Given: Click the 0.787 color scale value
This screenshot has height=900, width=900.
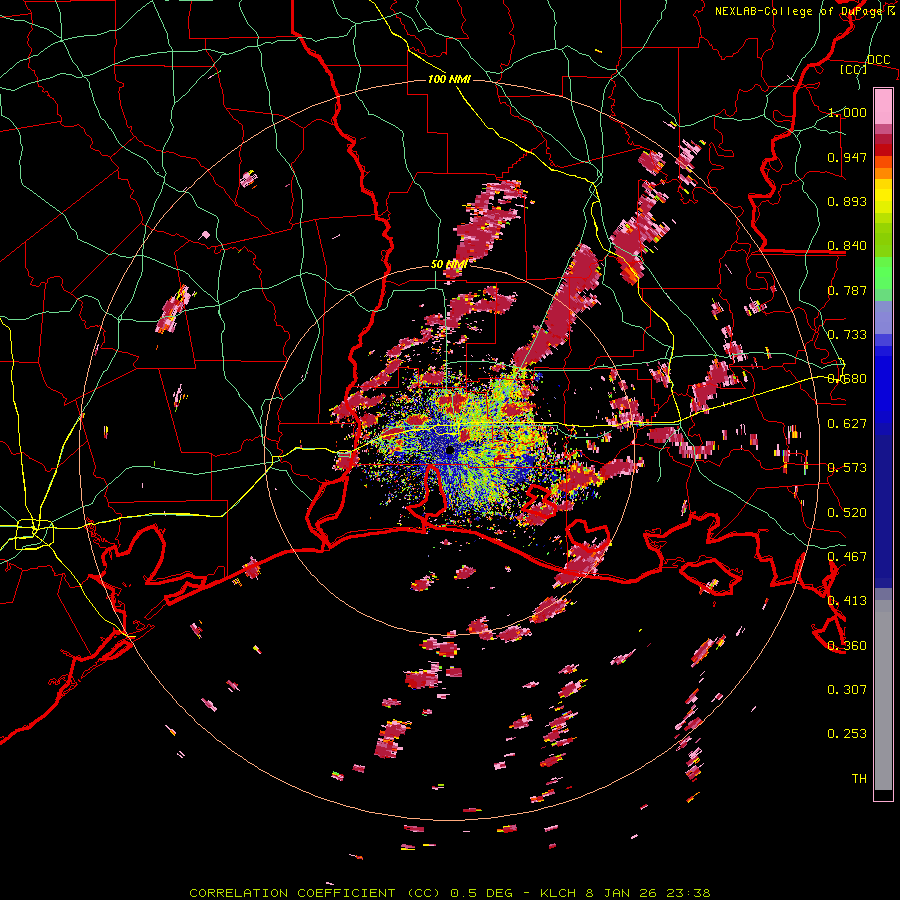Looking at the screenshot, I should pos(847,290).
